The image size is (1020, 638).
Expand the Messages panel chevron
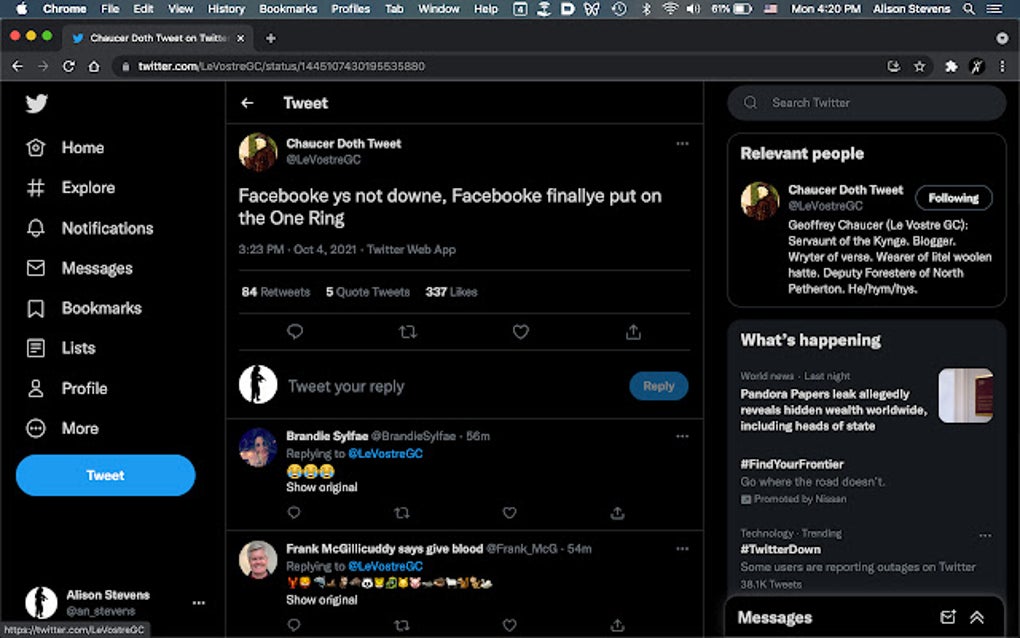(x=977, y=617)
